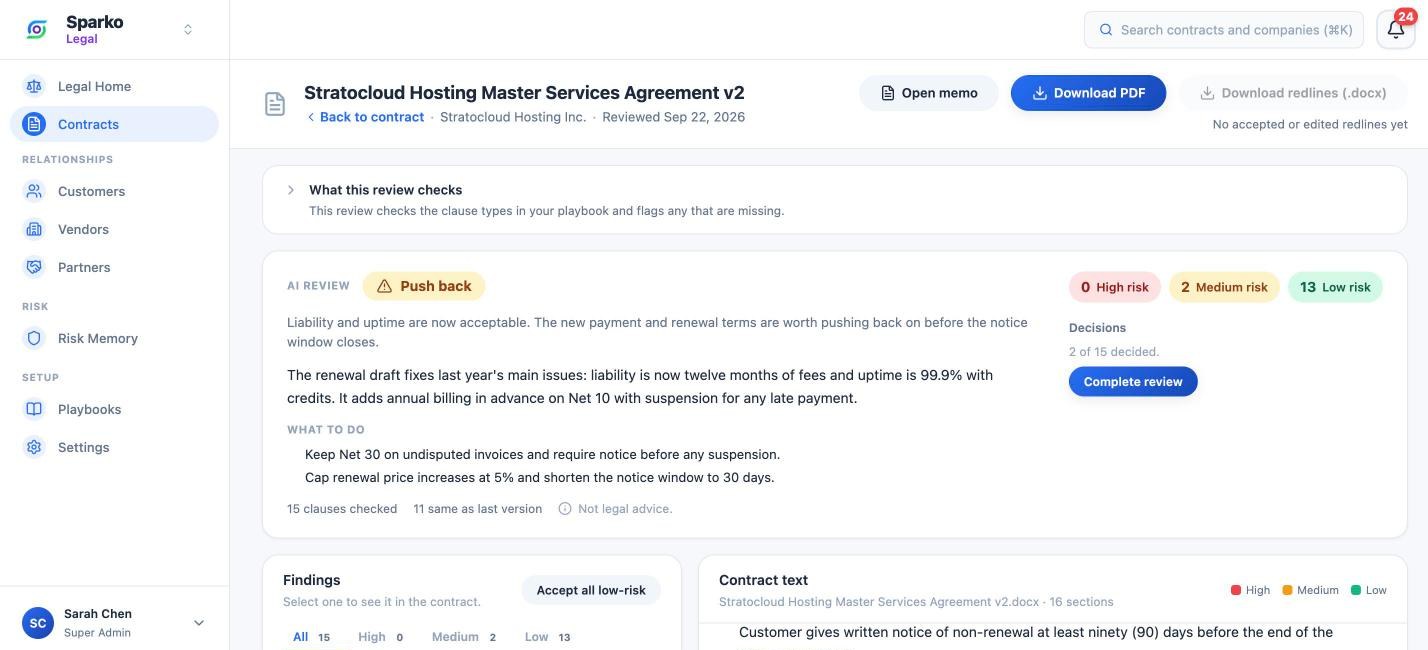Select the Contracts document icon
This screenshot has height=650, width=1428.
[34, 124]
